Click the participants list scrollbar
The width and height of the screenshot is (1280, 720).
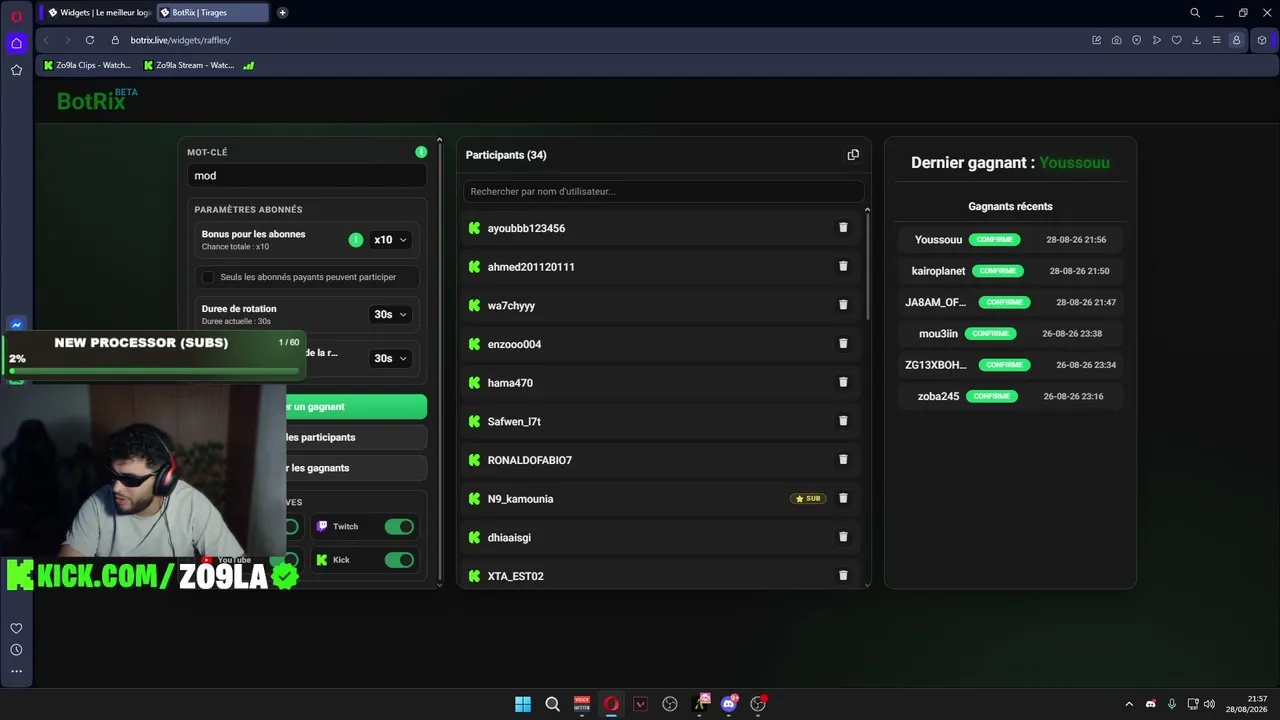(867, 265)
